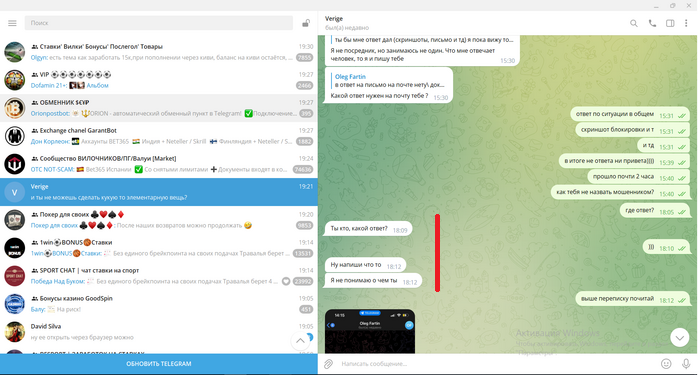Open the hamburger main menu

tap(12, 23)
